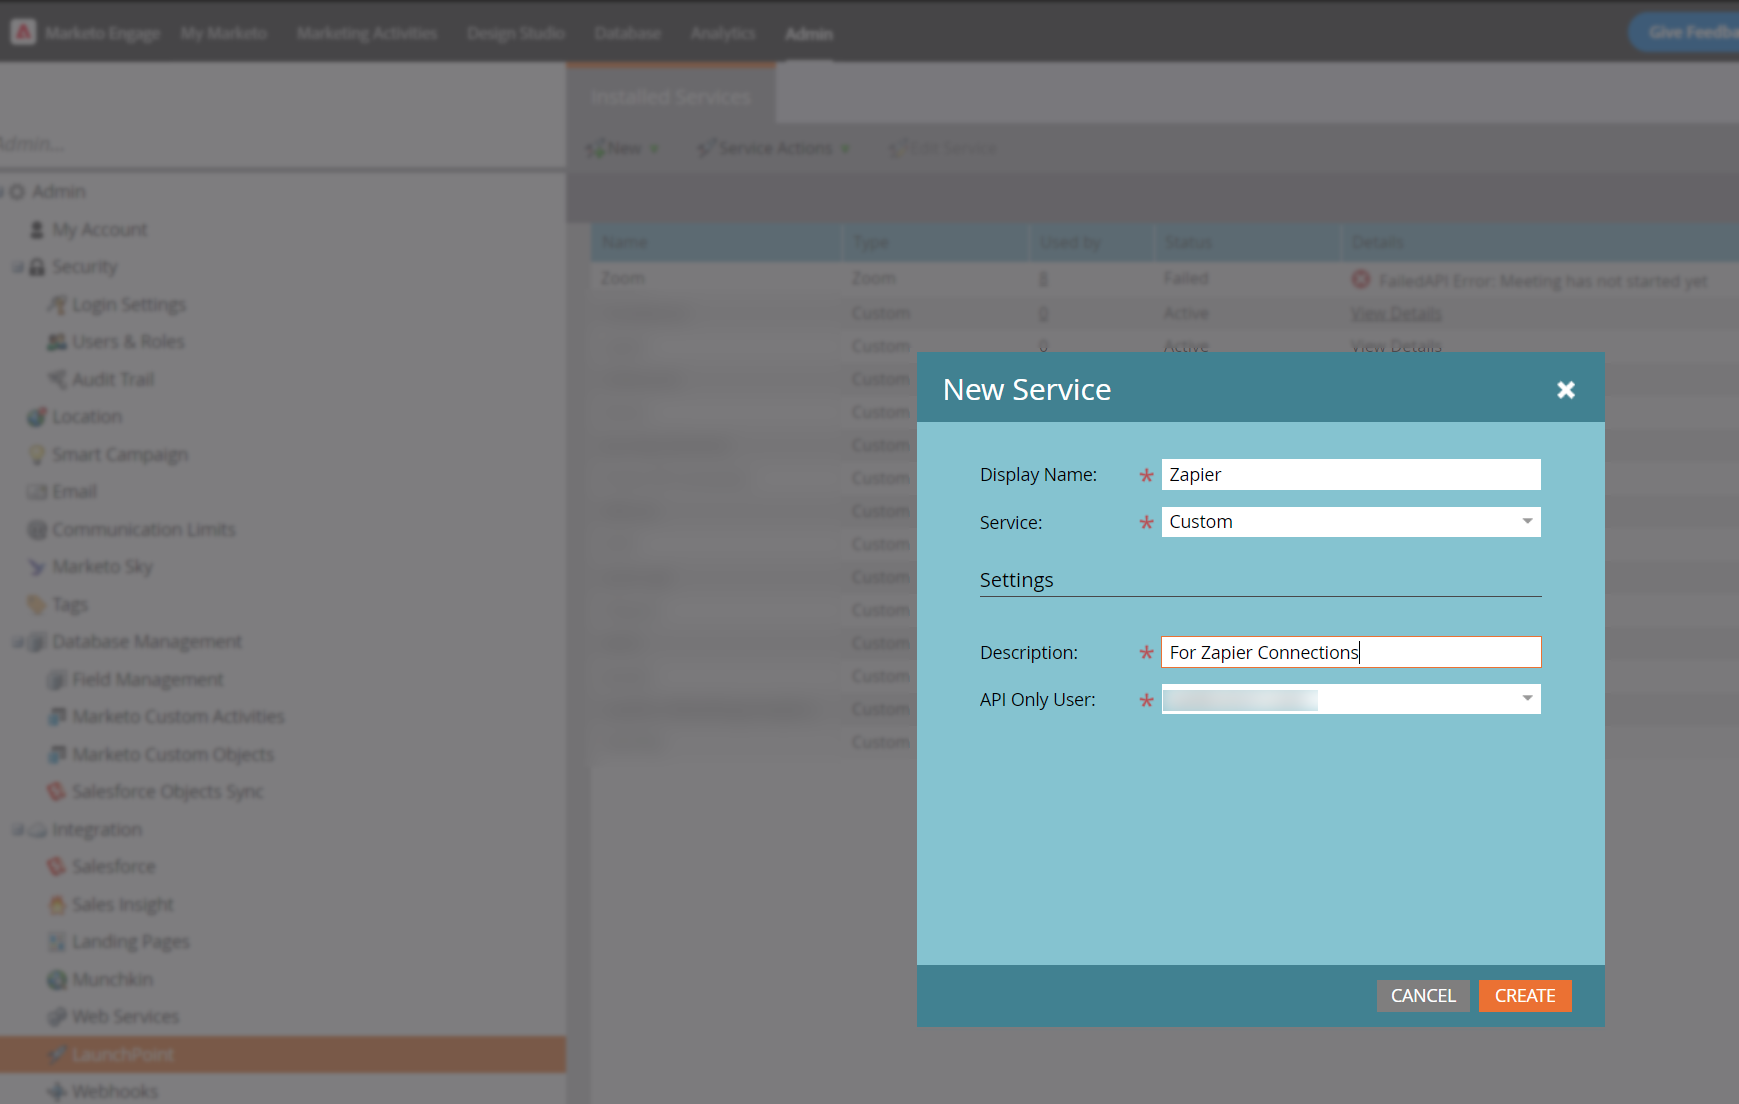Viewport: 1739px width, 1104px height.
Task: Select the Installed Services tab
Action: pos(671,96)
